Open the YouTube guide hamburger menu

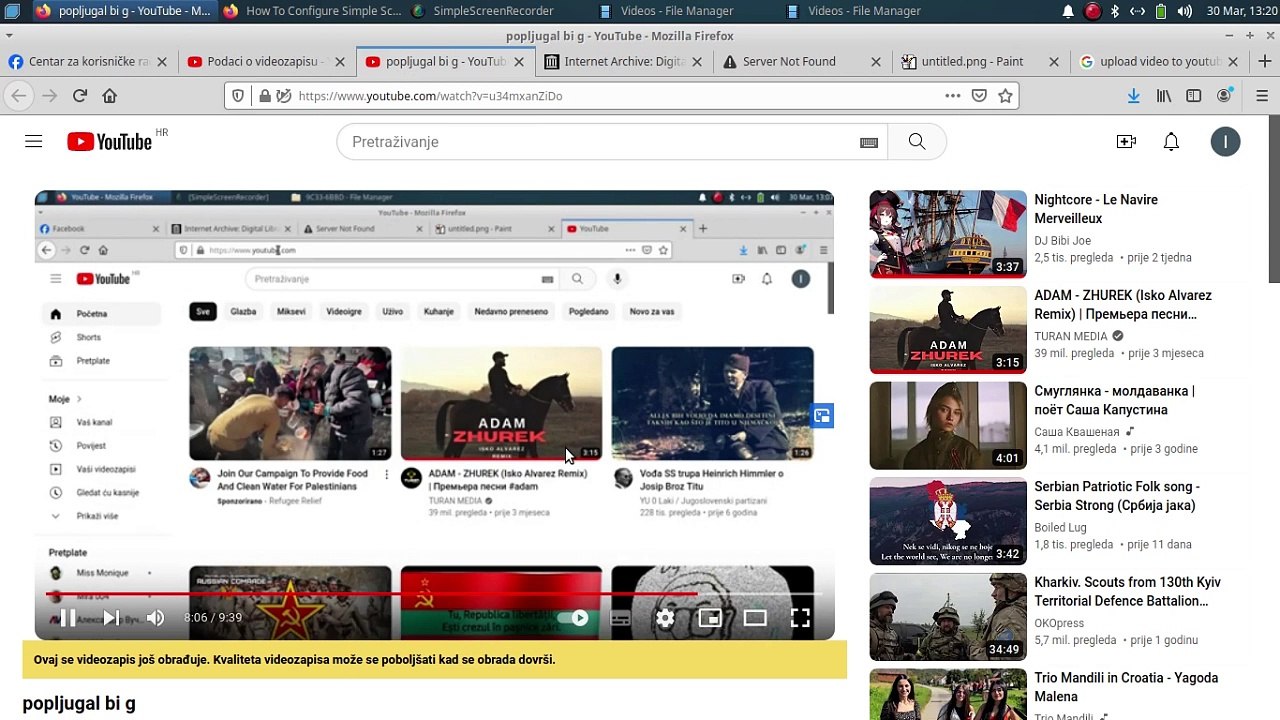(x=34, y=142)
